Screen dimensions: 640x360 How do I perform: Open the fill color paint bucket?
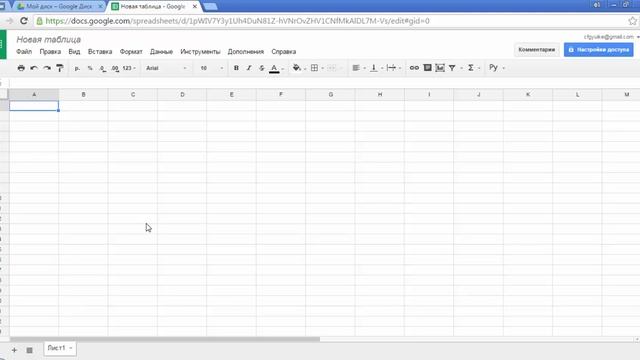click(x=296, y=68)
